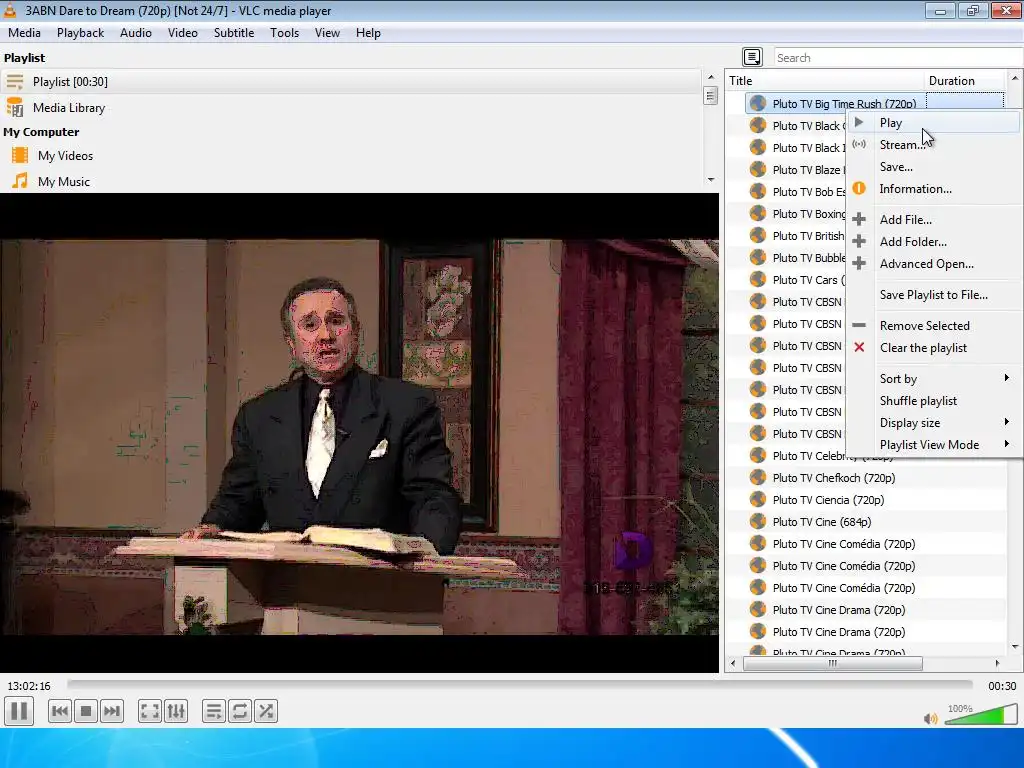Expand the Display size submenu

(x=934, y=423)
